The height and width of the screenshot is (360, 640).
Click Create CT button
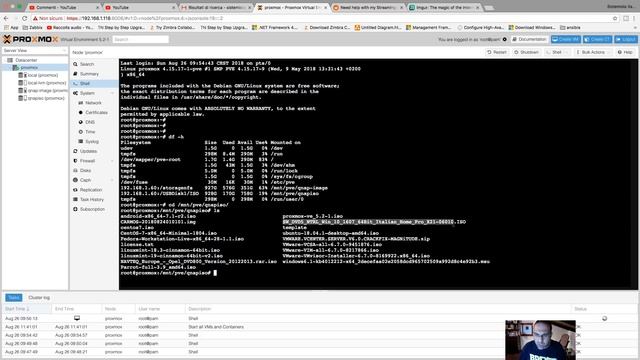pyautogui.click(x=597, y=40)
